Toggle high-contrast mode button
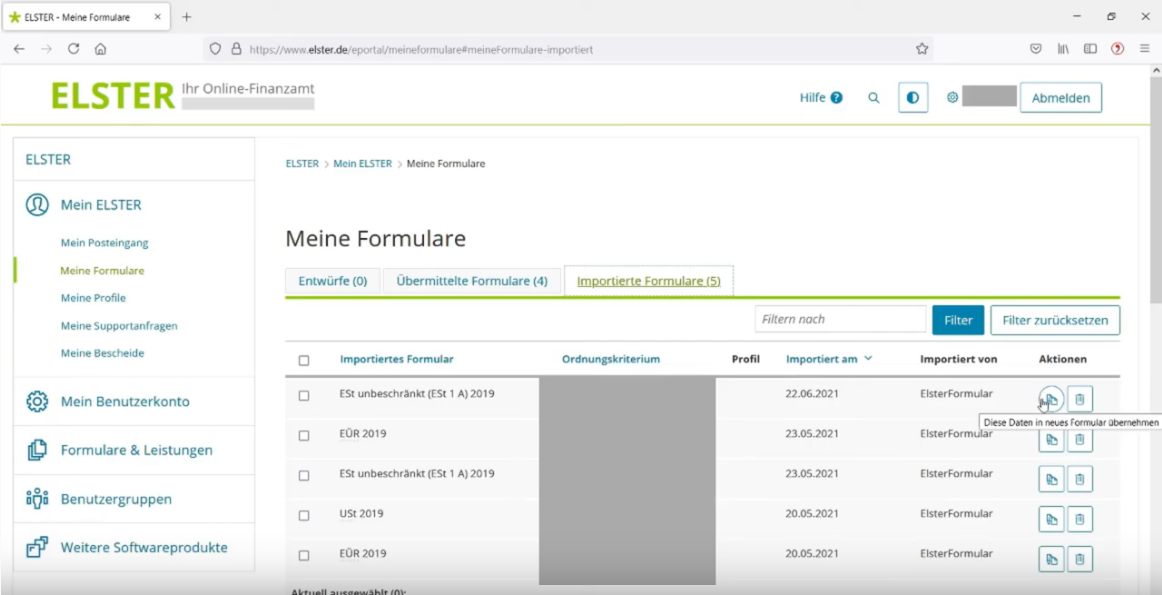Screen dimensions: 1162x595 [x=913, y=98]
